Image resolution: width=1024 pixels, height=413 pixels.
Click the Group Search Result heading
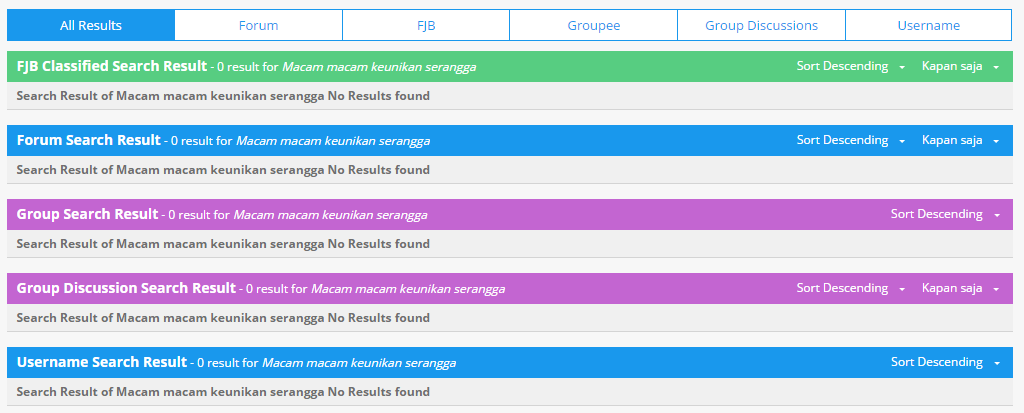tap(87, 214)
